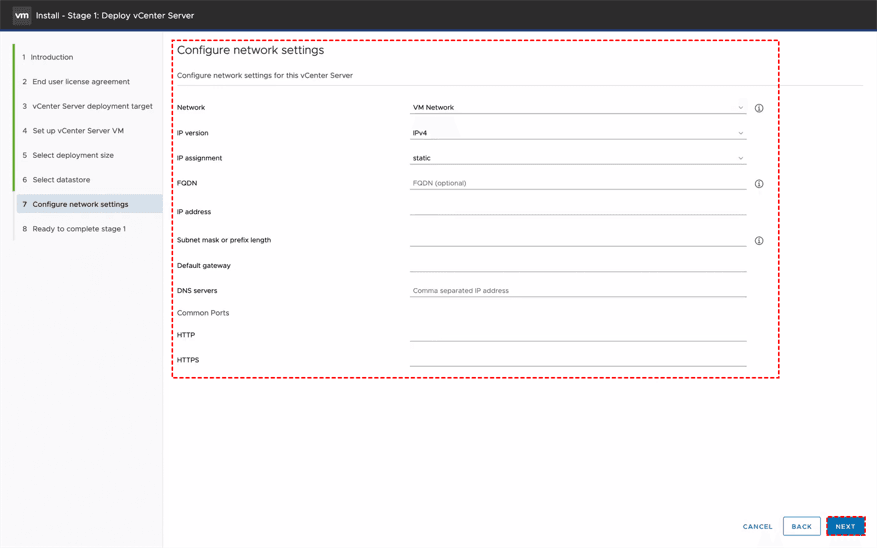
Task: Go to step 4 Set up vCenter Server VM
Action: pos(73,131)
